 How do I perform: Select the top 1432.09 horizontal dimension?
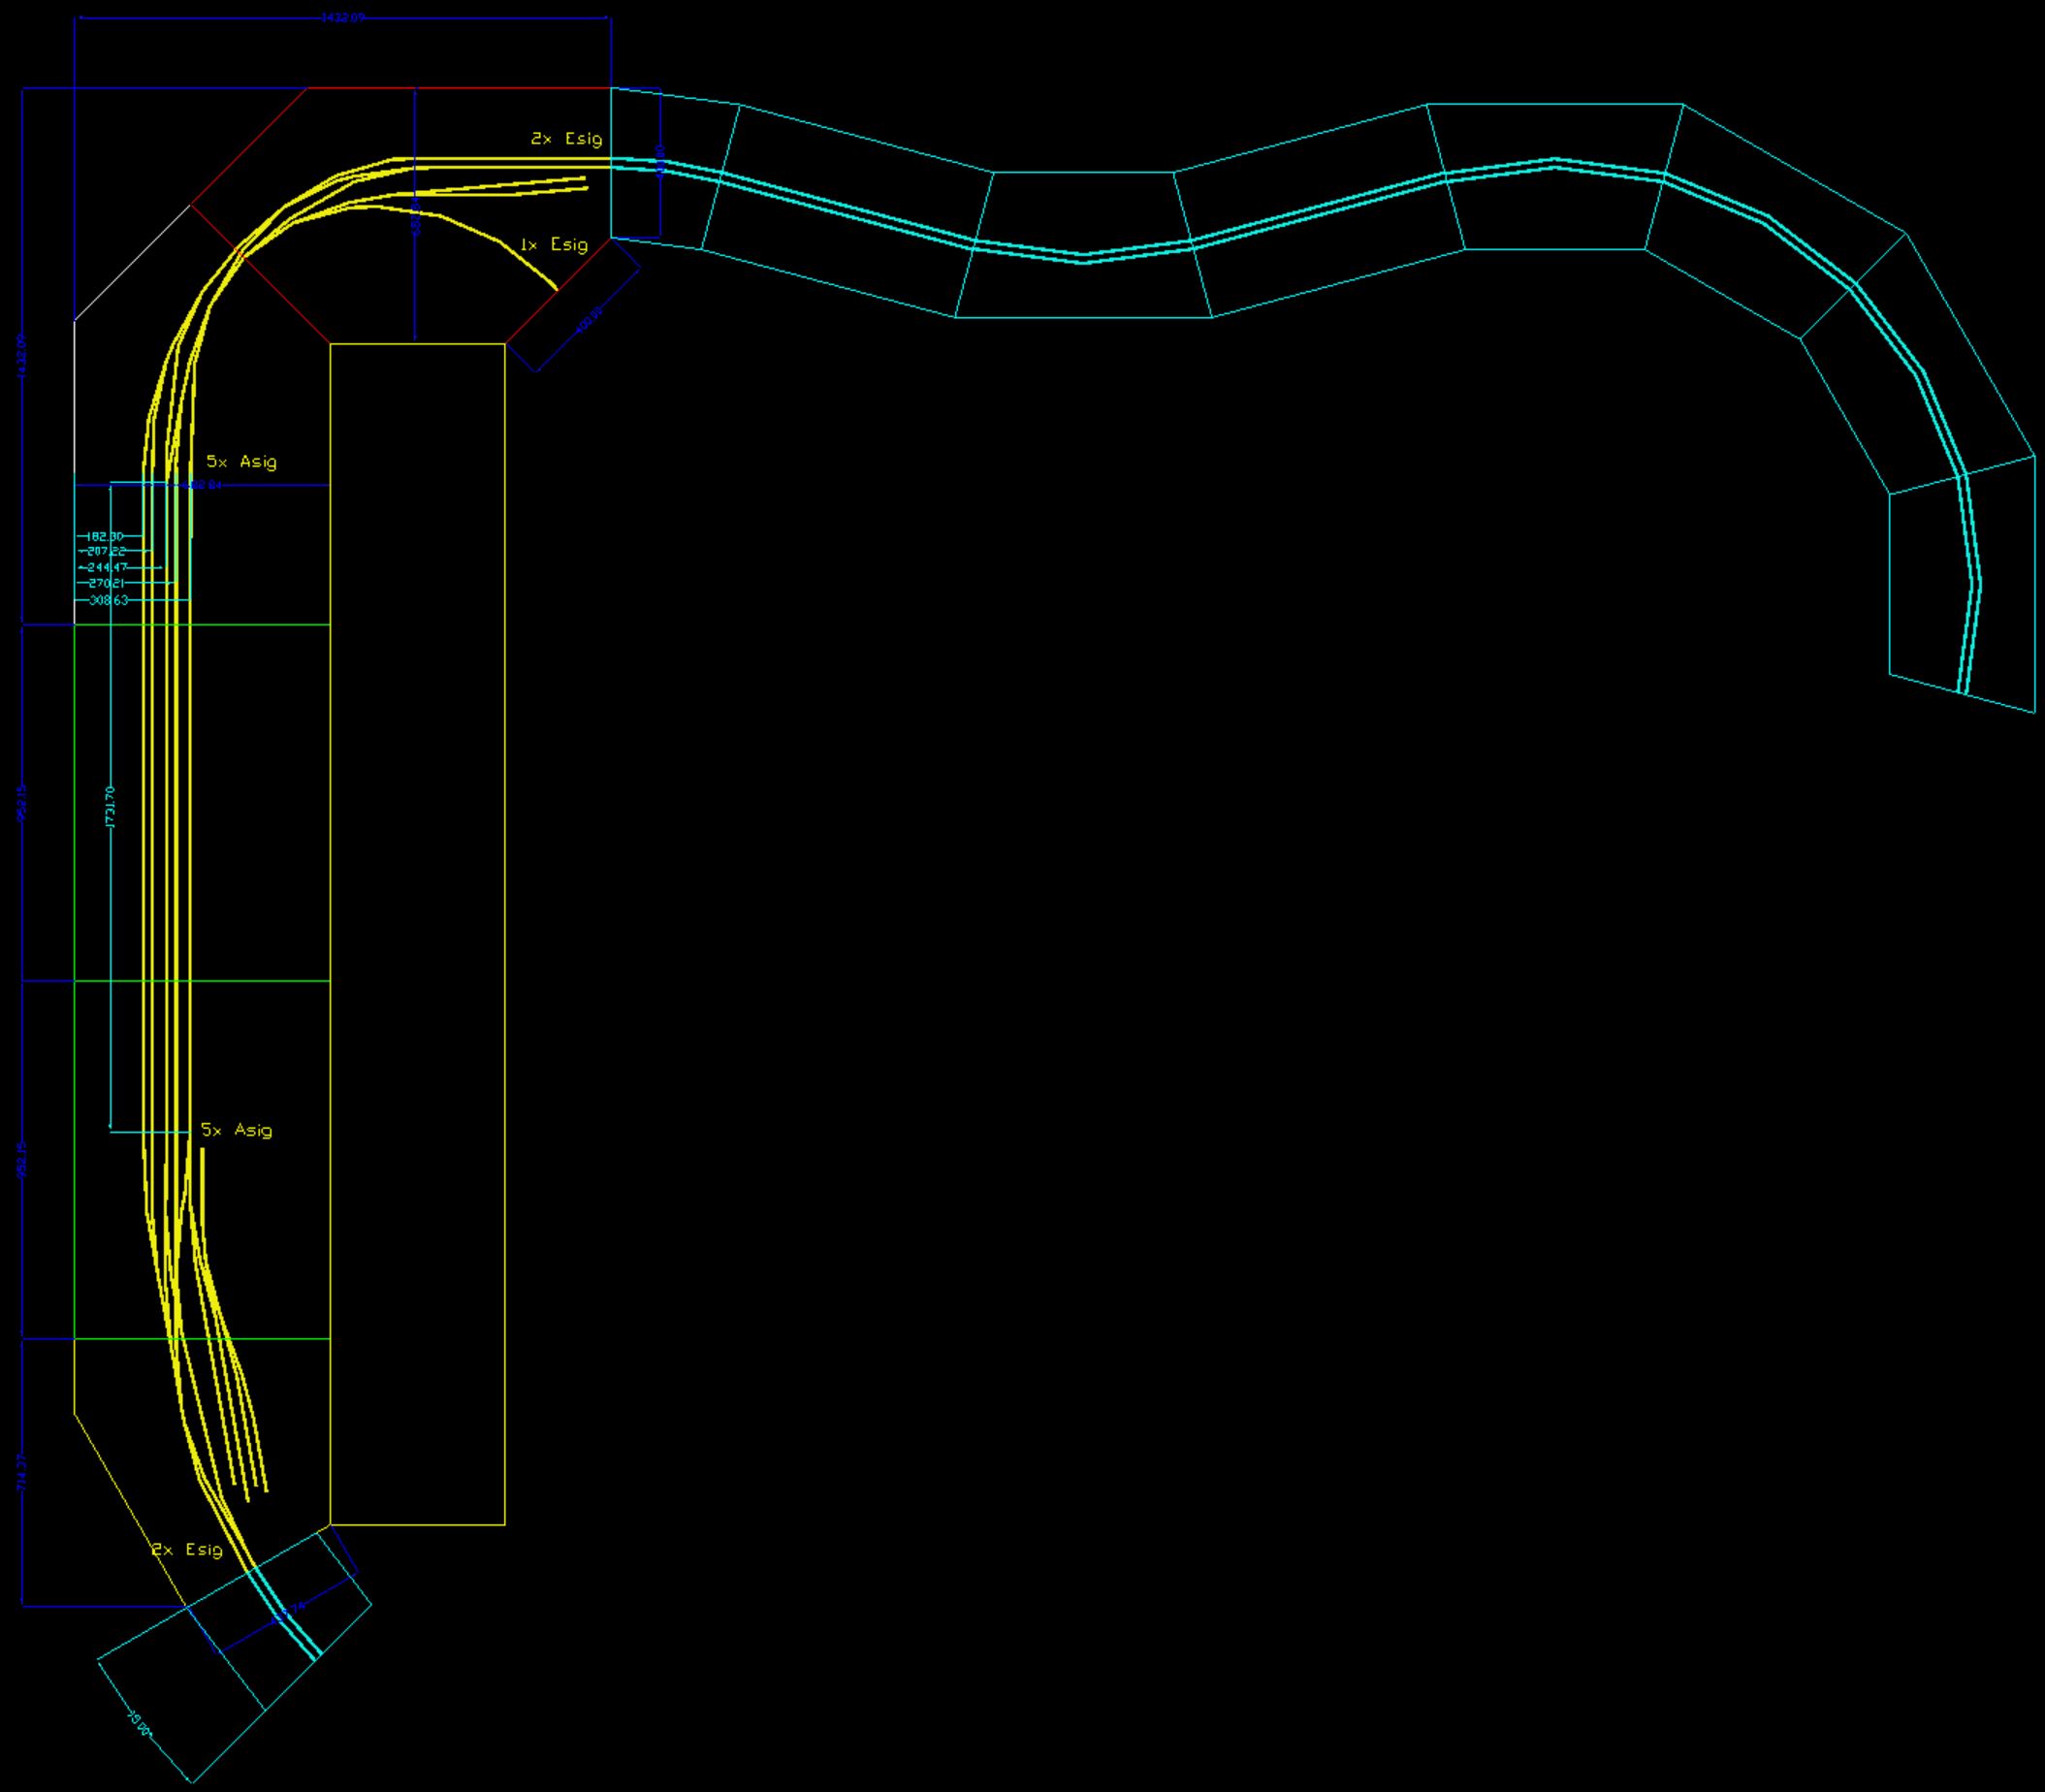(342, 17)
